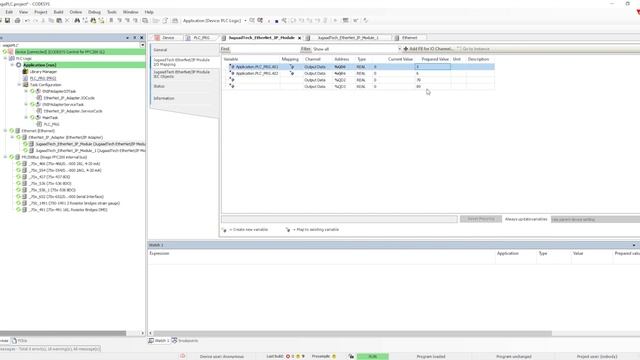Viewport: 640px width, 360px height.
Task: Collapse the Application tree node
Action: pos(12,65)
